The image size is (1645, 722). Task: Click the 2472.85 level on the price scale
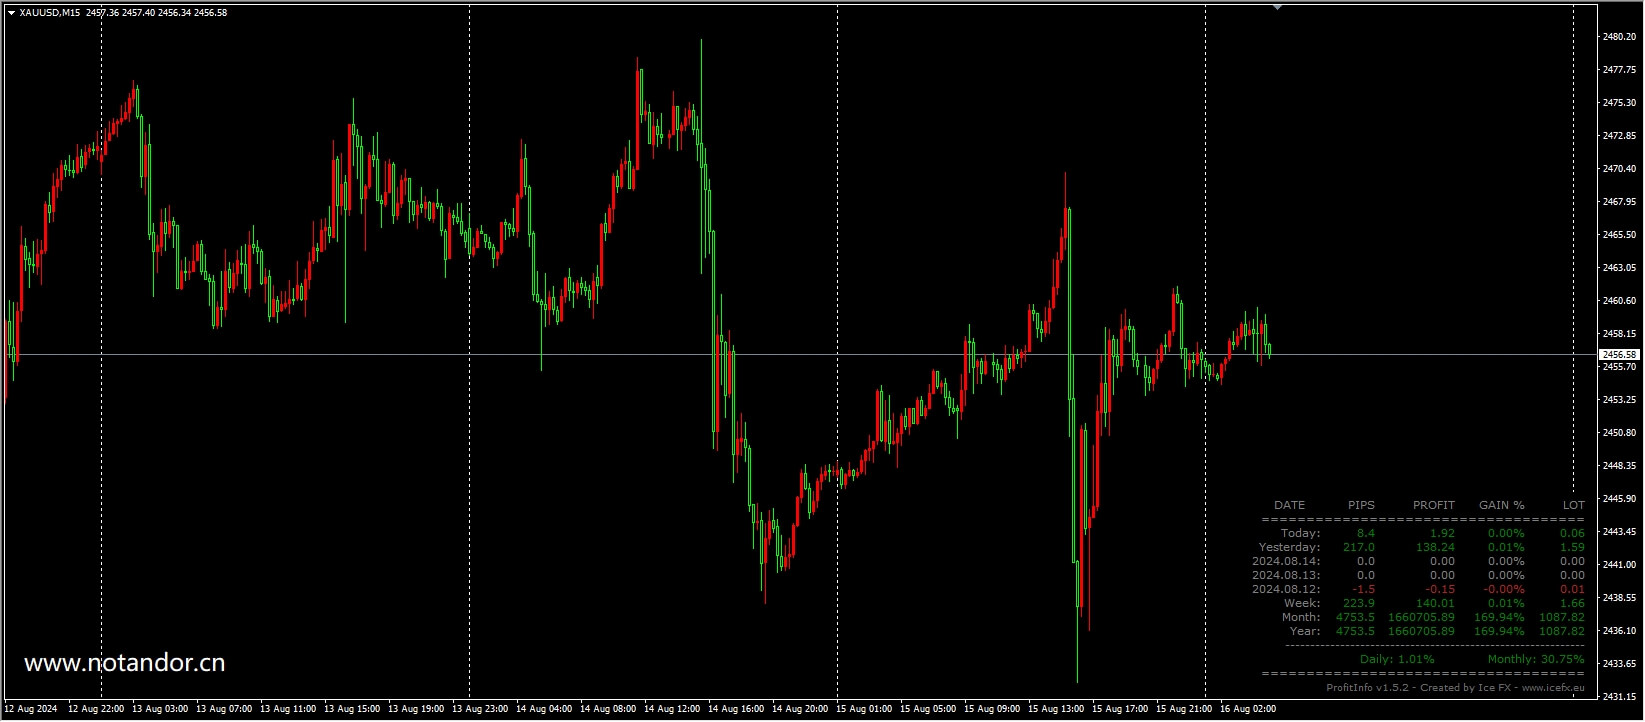pyautogui.click(x=1619, y=136)
